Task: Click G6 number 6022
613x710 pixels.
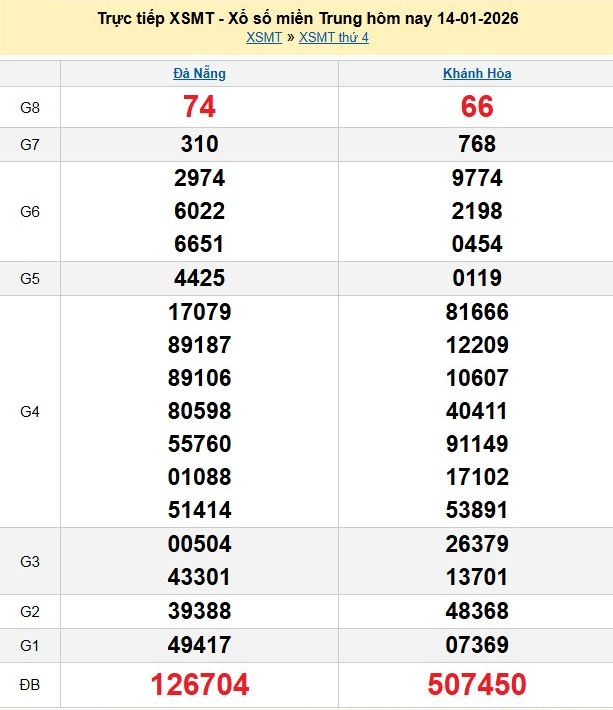Action: 199,211
